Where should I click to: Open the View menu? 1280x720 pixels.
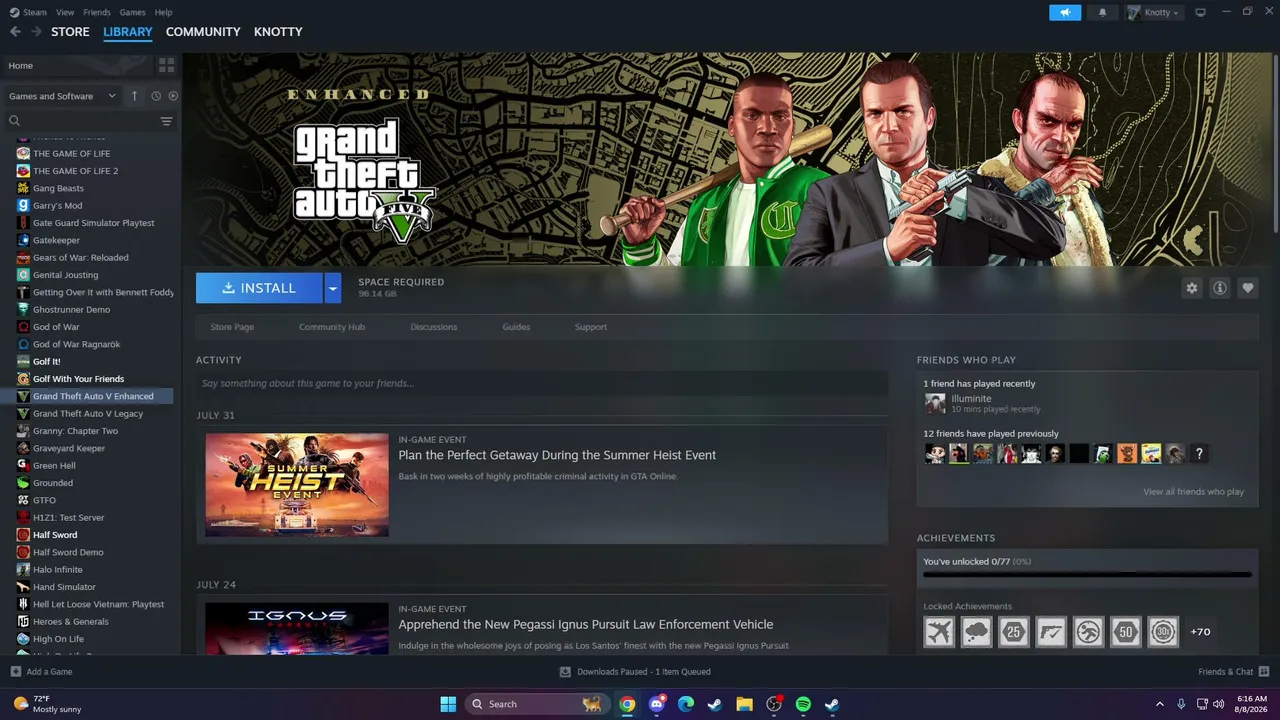[x=65, y=12]
